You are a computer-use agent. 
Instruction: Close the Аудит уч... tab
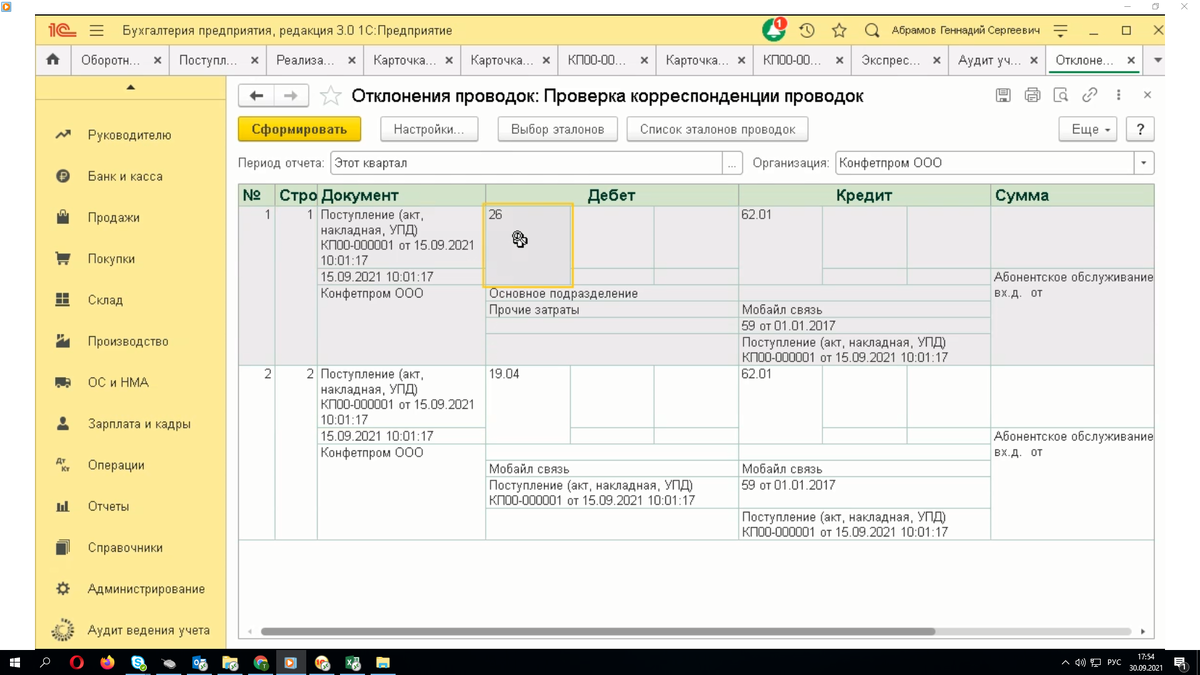click(1034, 60)
